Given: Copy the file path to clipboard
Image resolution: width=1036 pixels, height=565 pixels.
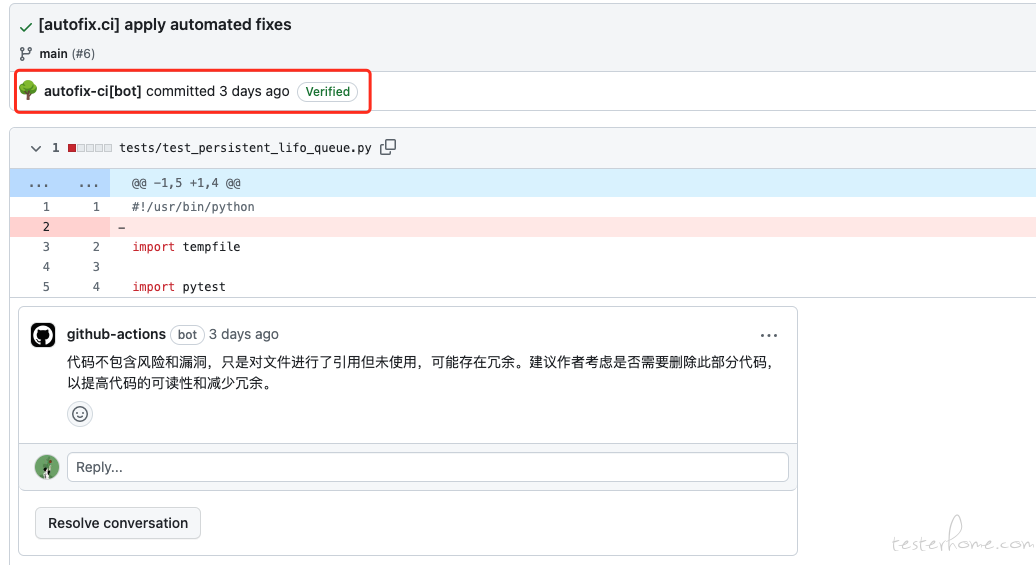Looking at the screenshot, I should (388, 147).
